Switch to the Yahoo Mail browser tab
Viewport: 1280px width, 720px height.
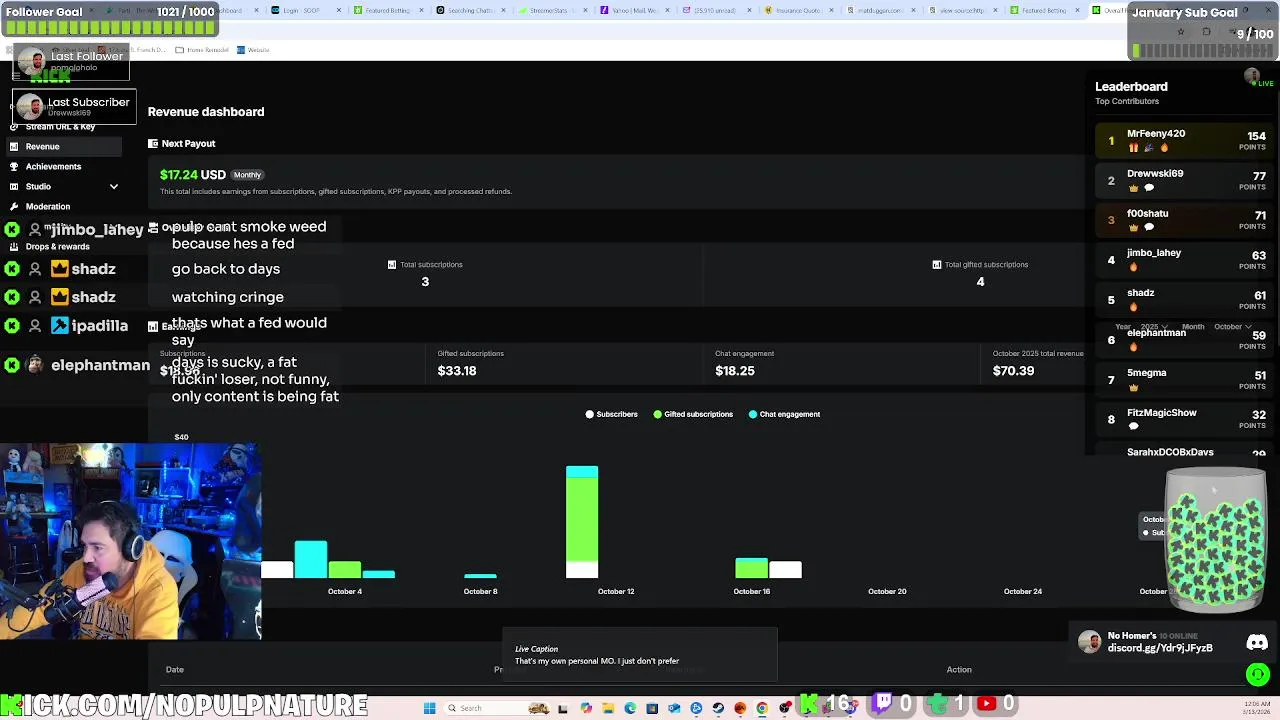pyautogui.click(x=636, y=10)
